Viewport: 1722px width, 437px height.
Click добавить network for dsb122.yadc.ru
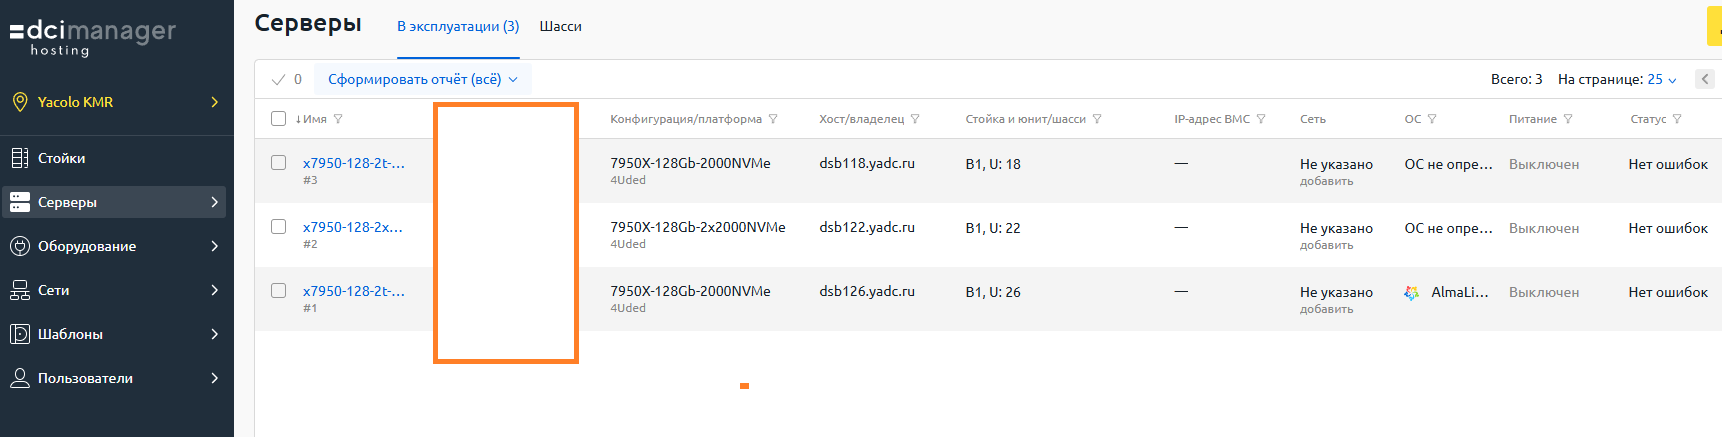tap(1327, 245)
